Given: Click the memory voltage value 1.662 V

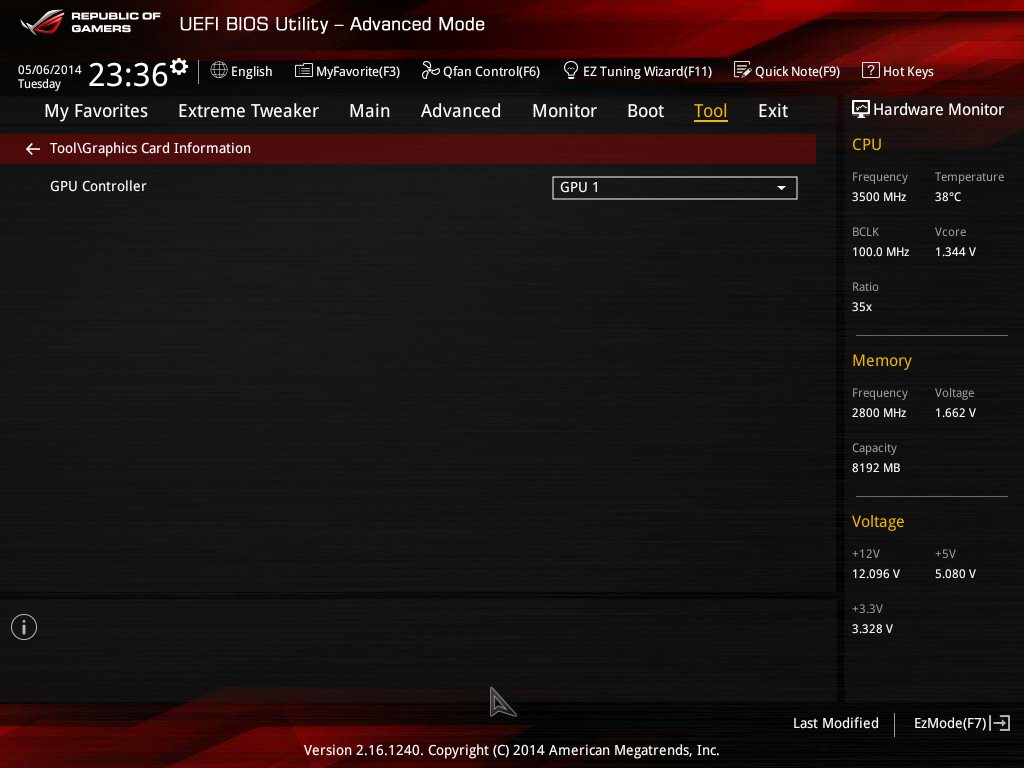Looking at the screenshot, I should (955, 413).
